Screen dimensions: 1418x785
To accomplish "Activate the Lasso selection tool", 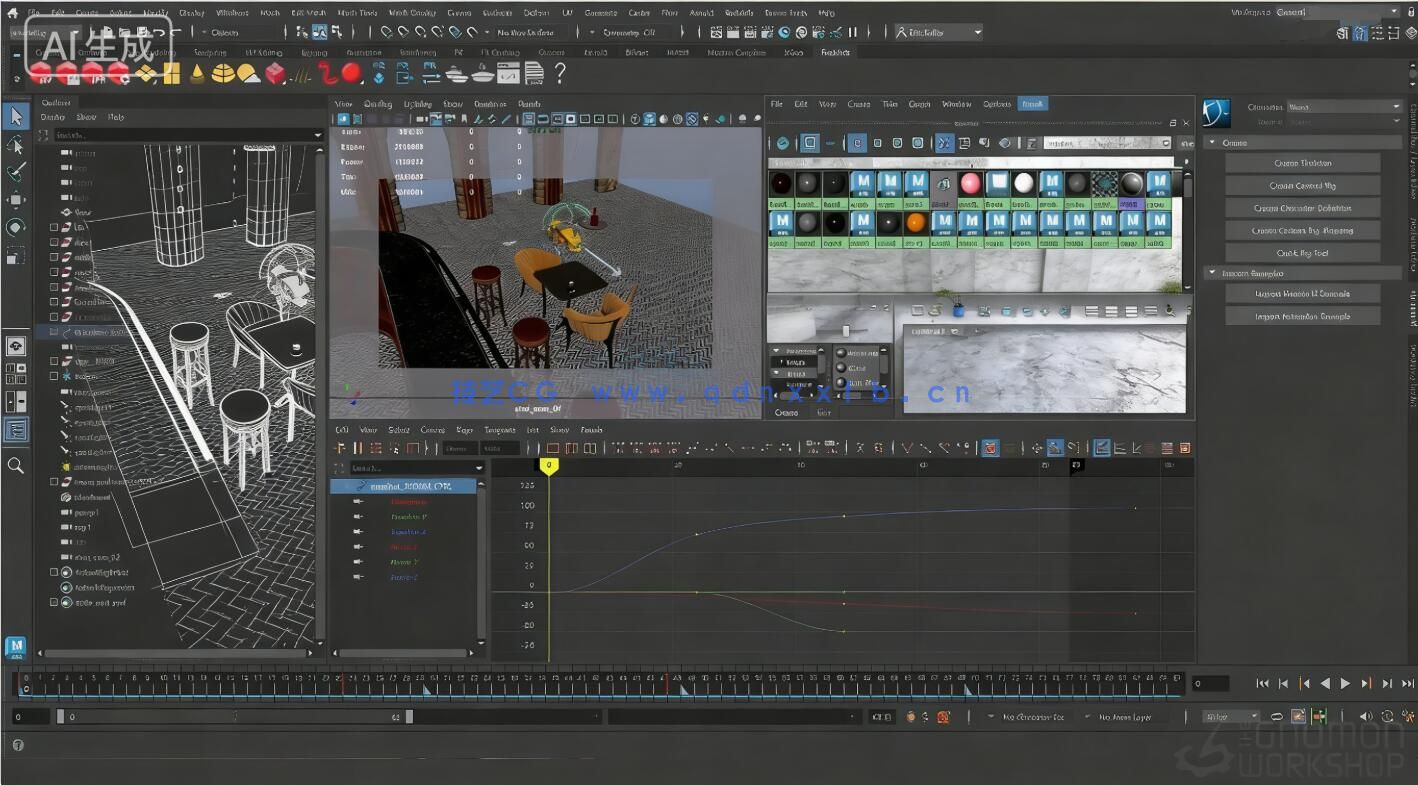I will [16, 146].
